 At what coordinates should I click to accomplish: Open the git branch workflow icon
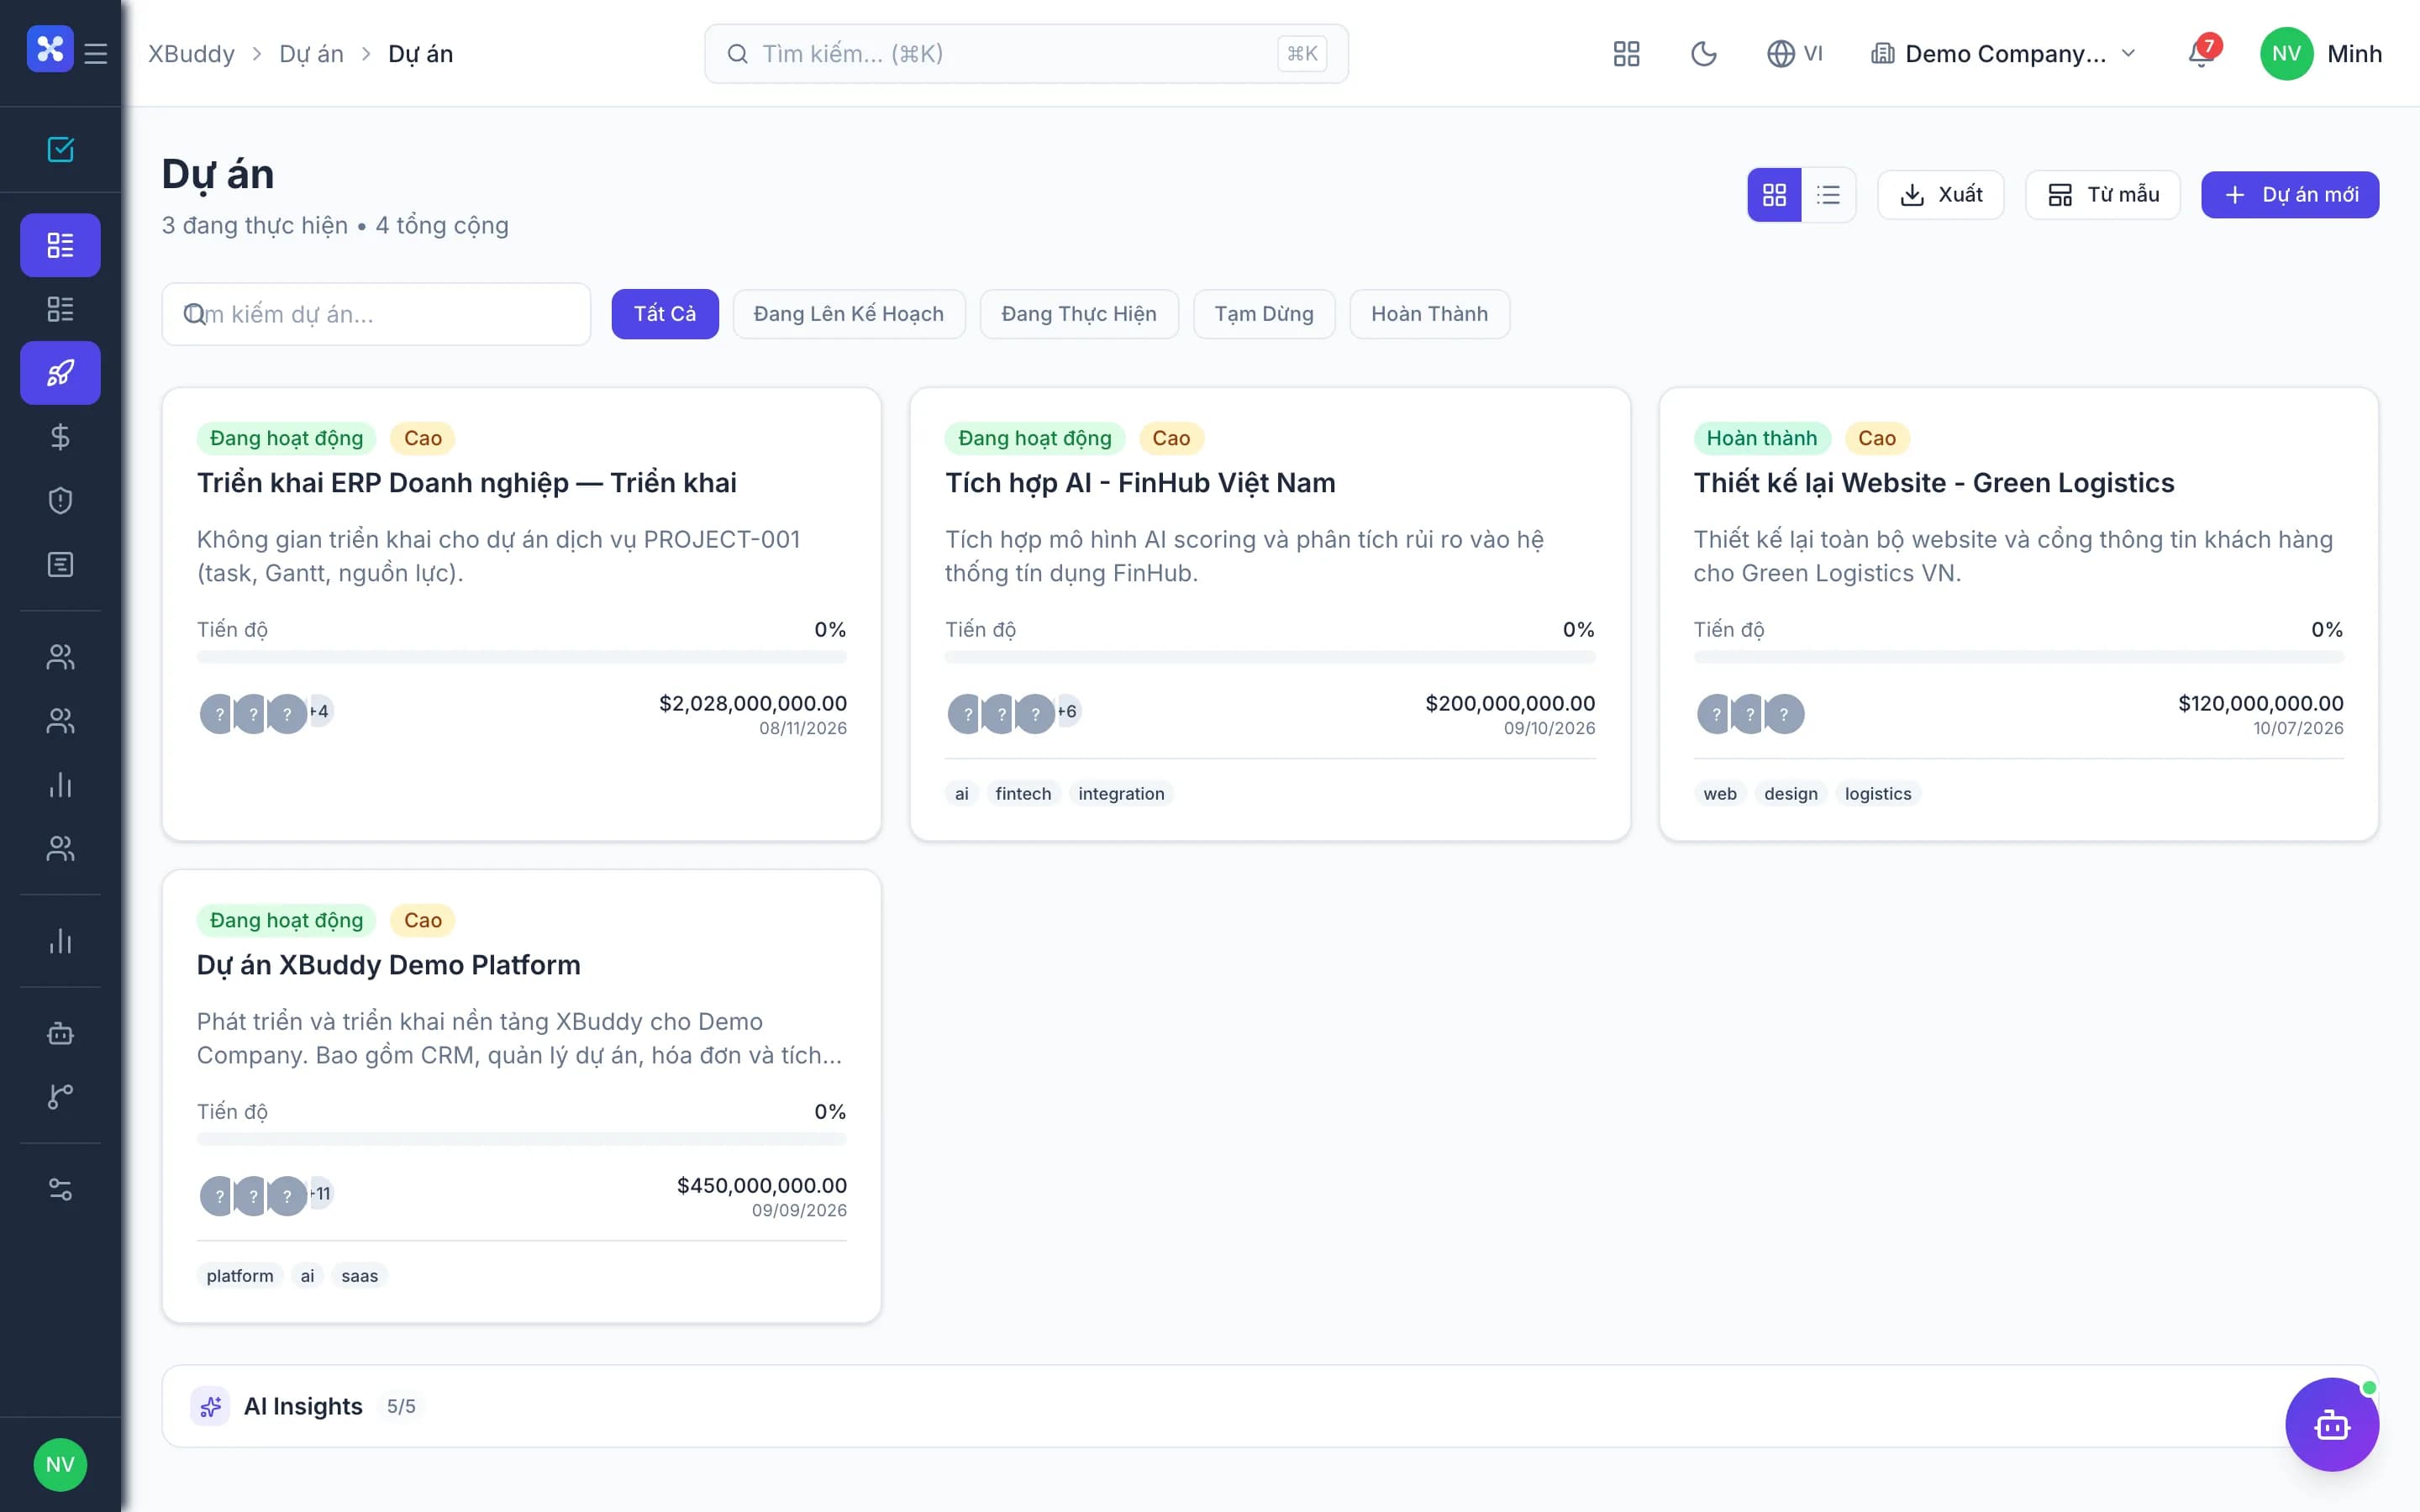coord(60,1097)
